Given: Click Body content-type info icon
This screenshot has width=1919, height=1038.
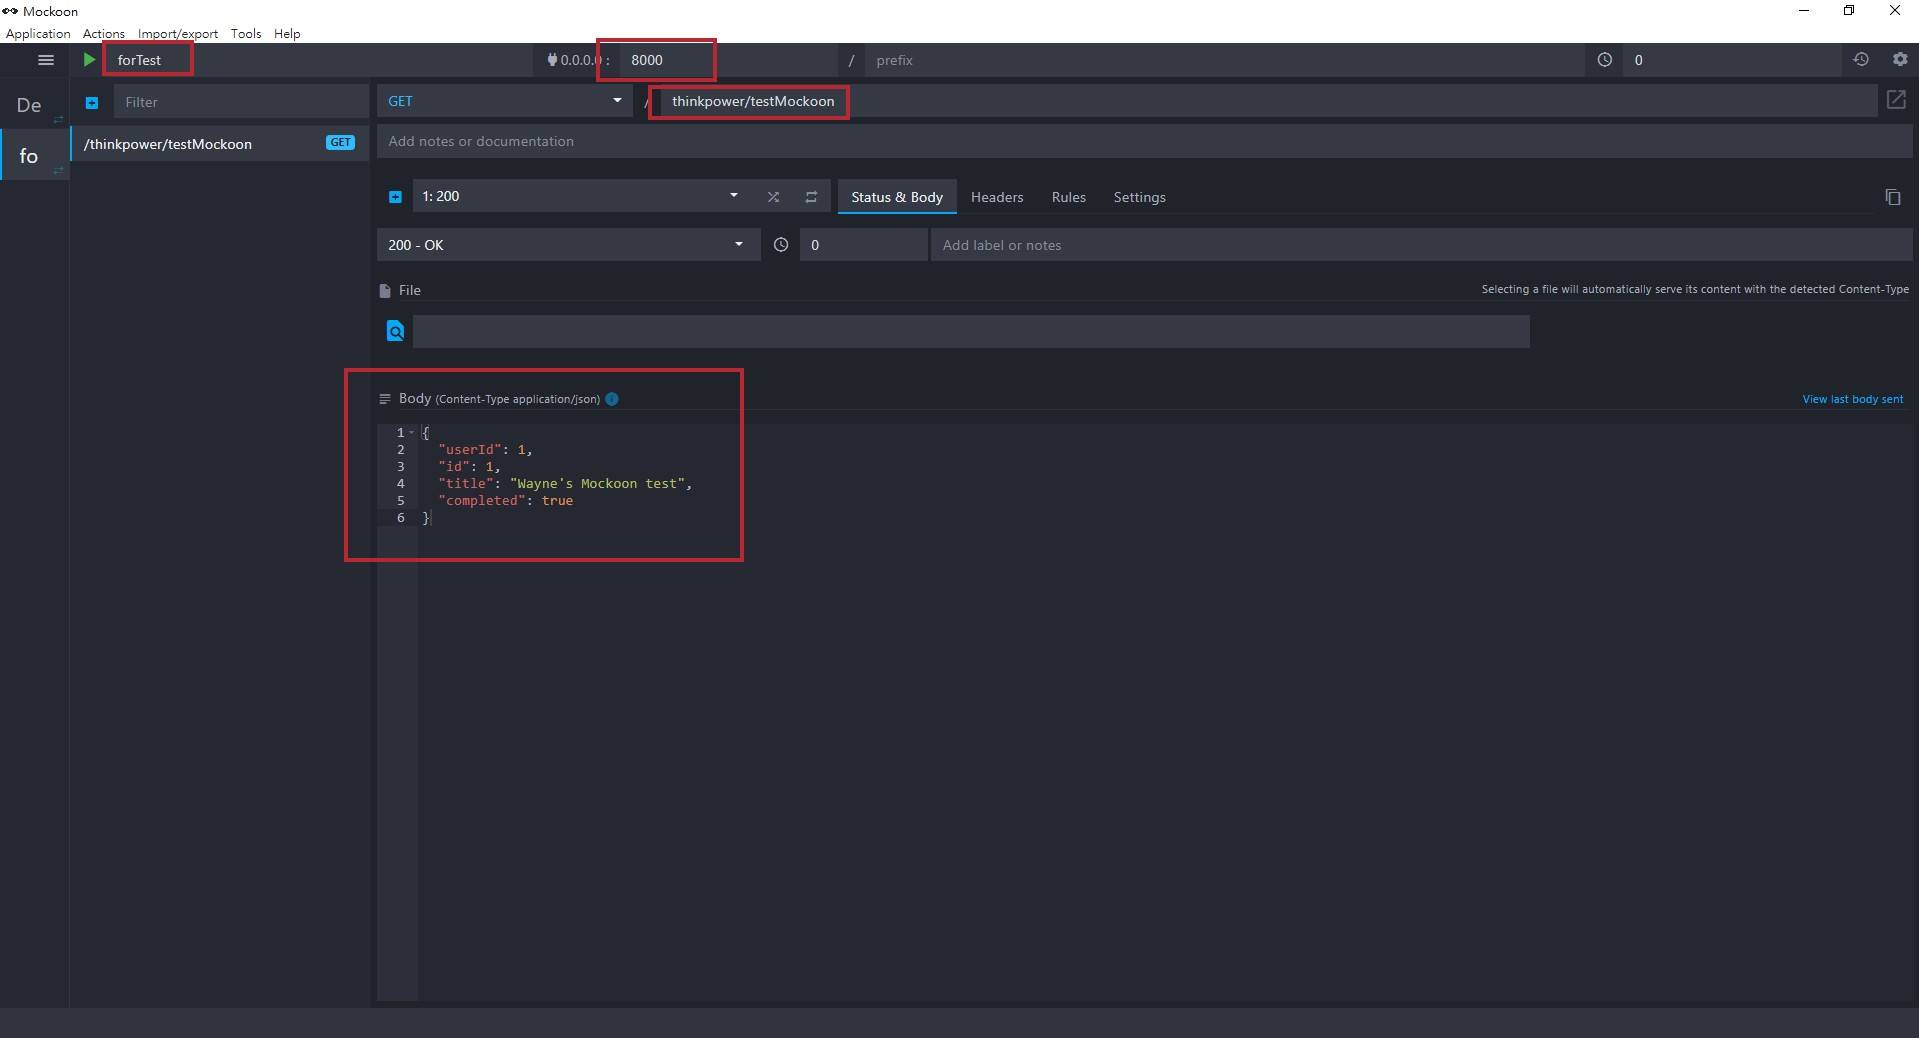Looking at the screenshot, I should (x=612, y=399).
